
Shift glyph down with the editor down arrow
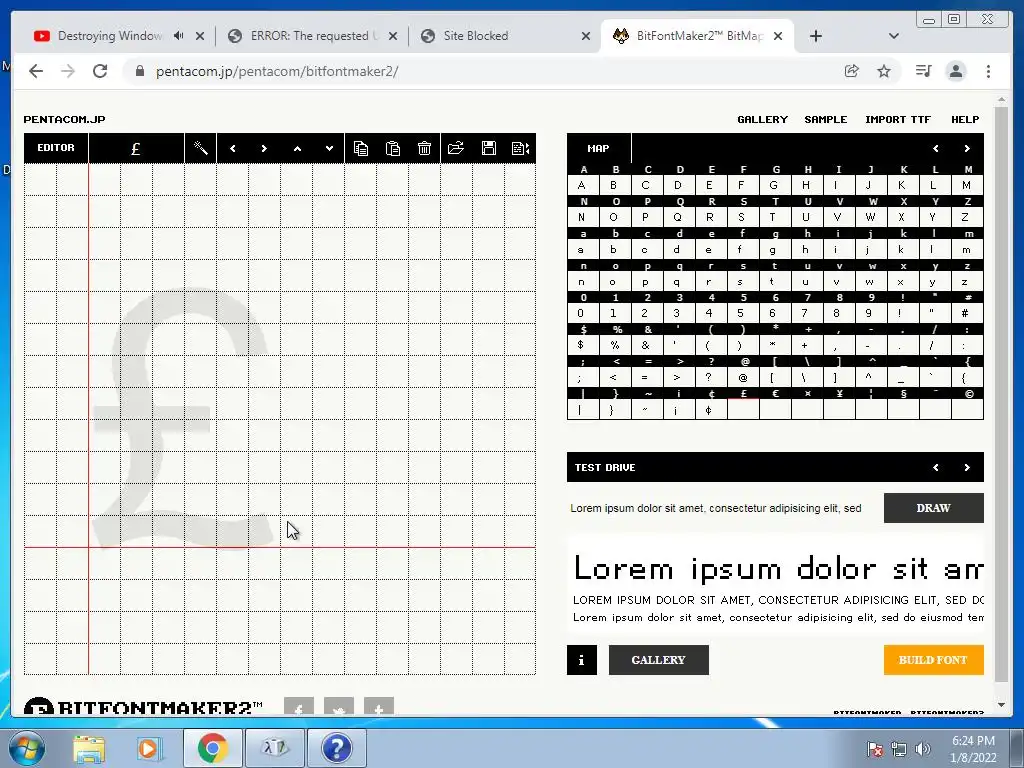pos(329,148)
